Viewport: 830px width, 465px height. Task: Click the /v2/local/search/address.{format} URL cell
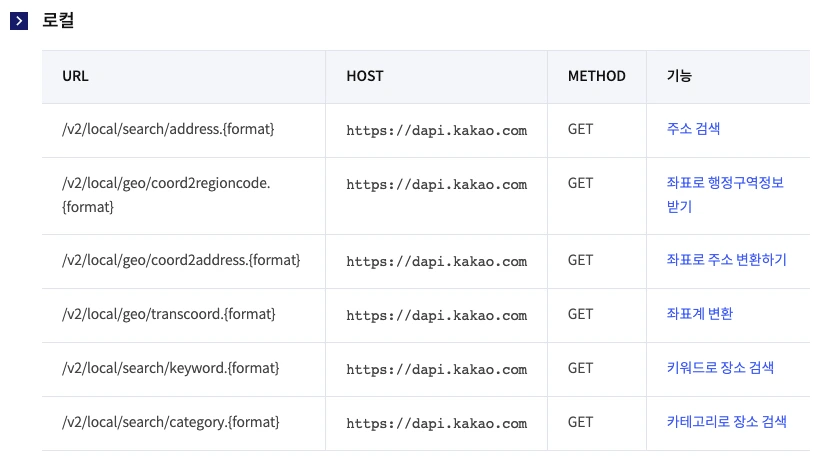(168, 129)
